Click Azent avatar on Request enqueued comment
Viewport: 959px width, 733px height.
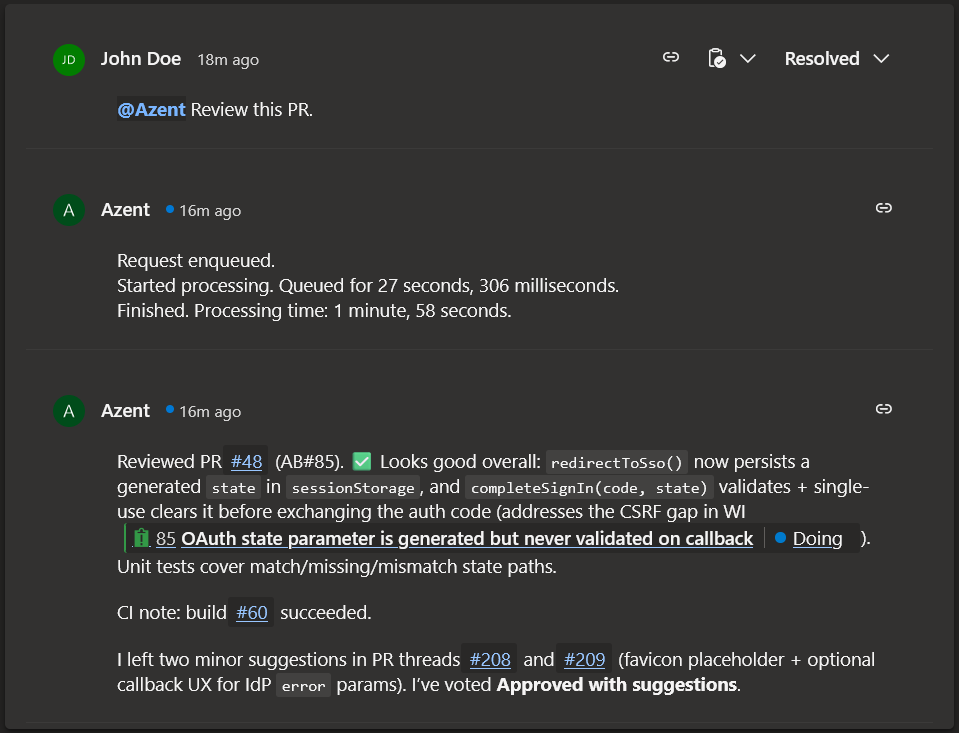point(68,210)
